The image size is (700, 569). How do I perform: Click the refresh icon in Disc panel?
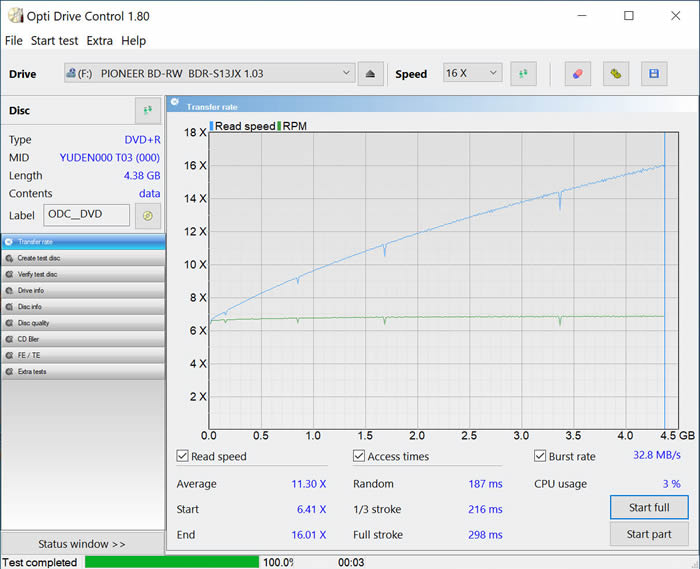[148, 111]
